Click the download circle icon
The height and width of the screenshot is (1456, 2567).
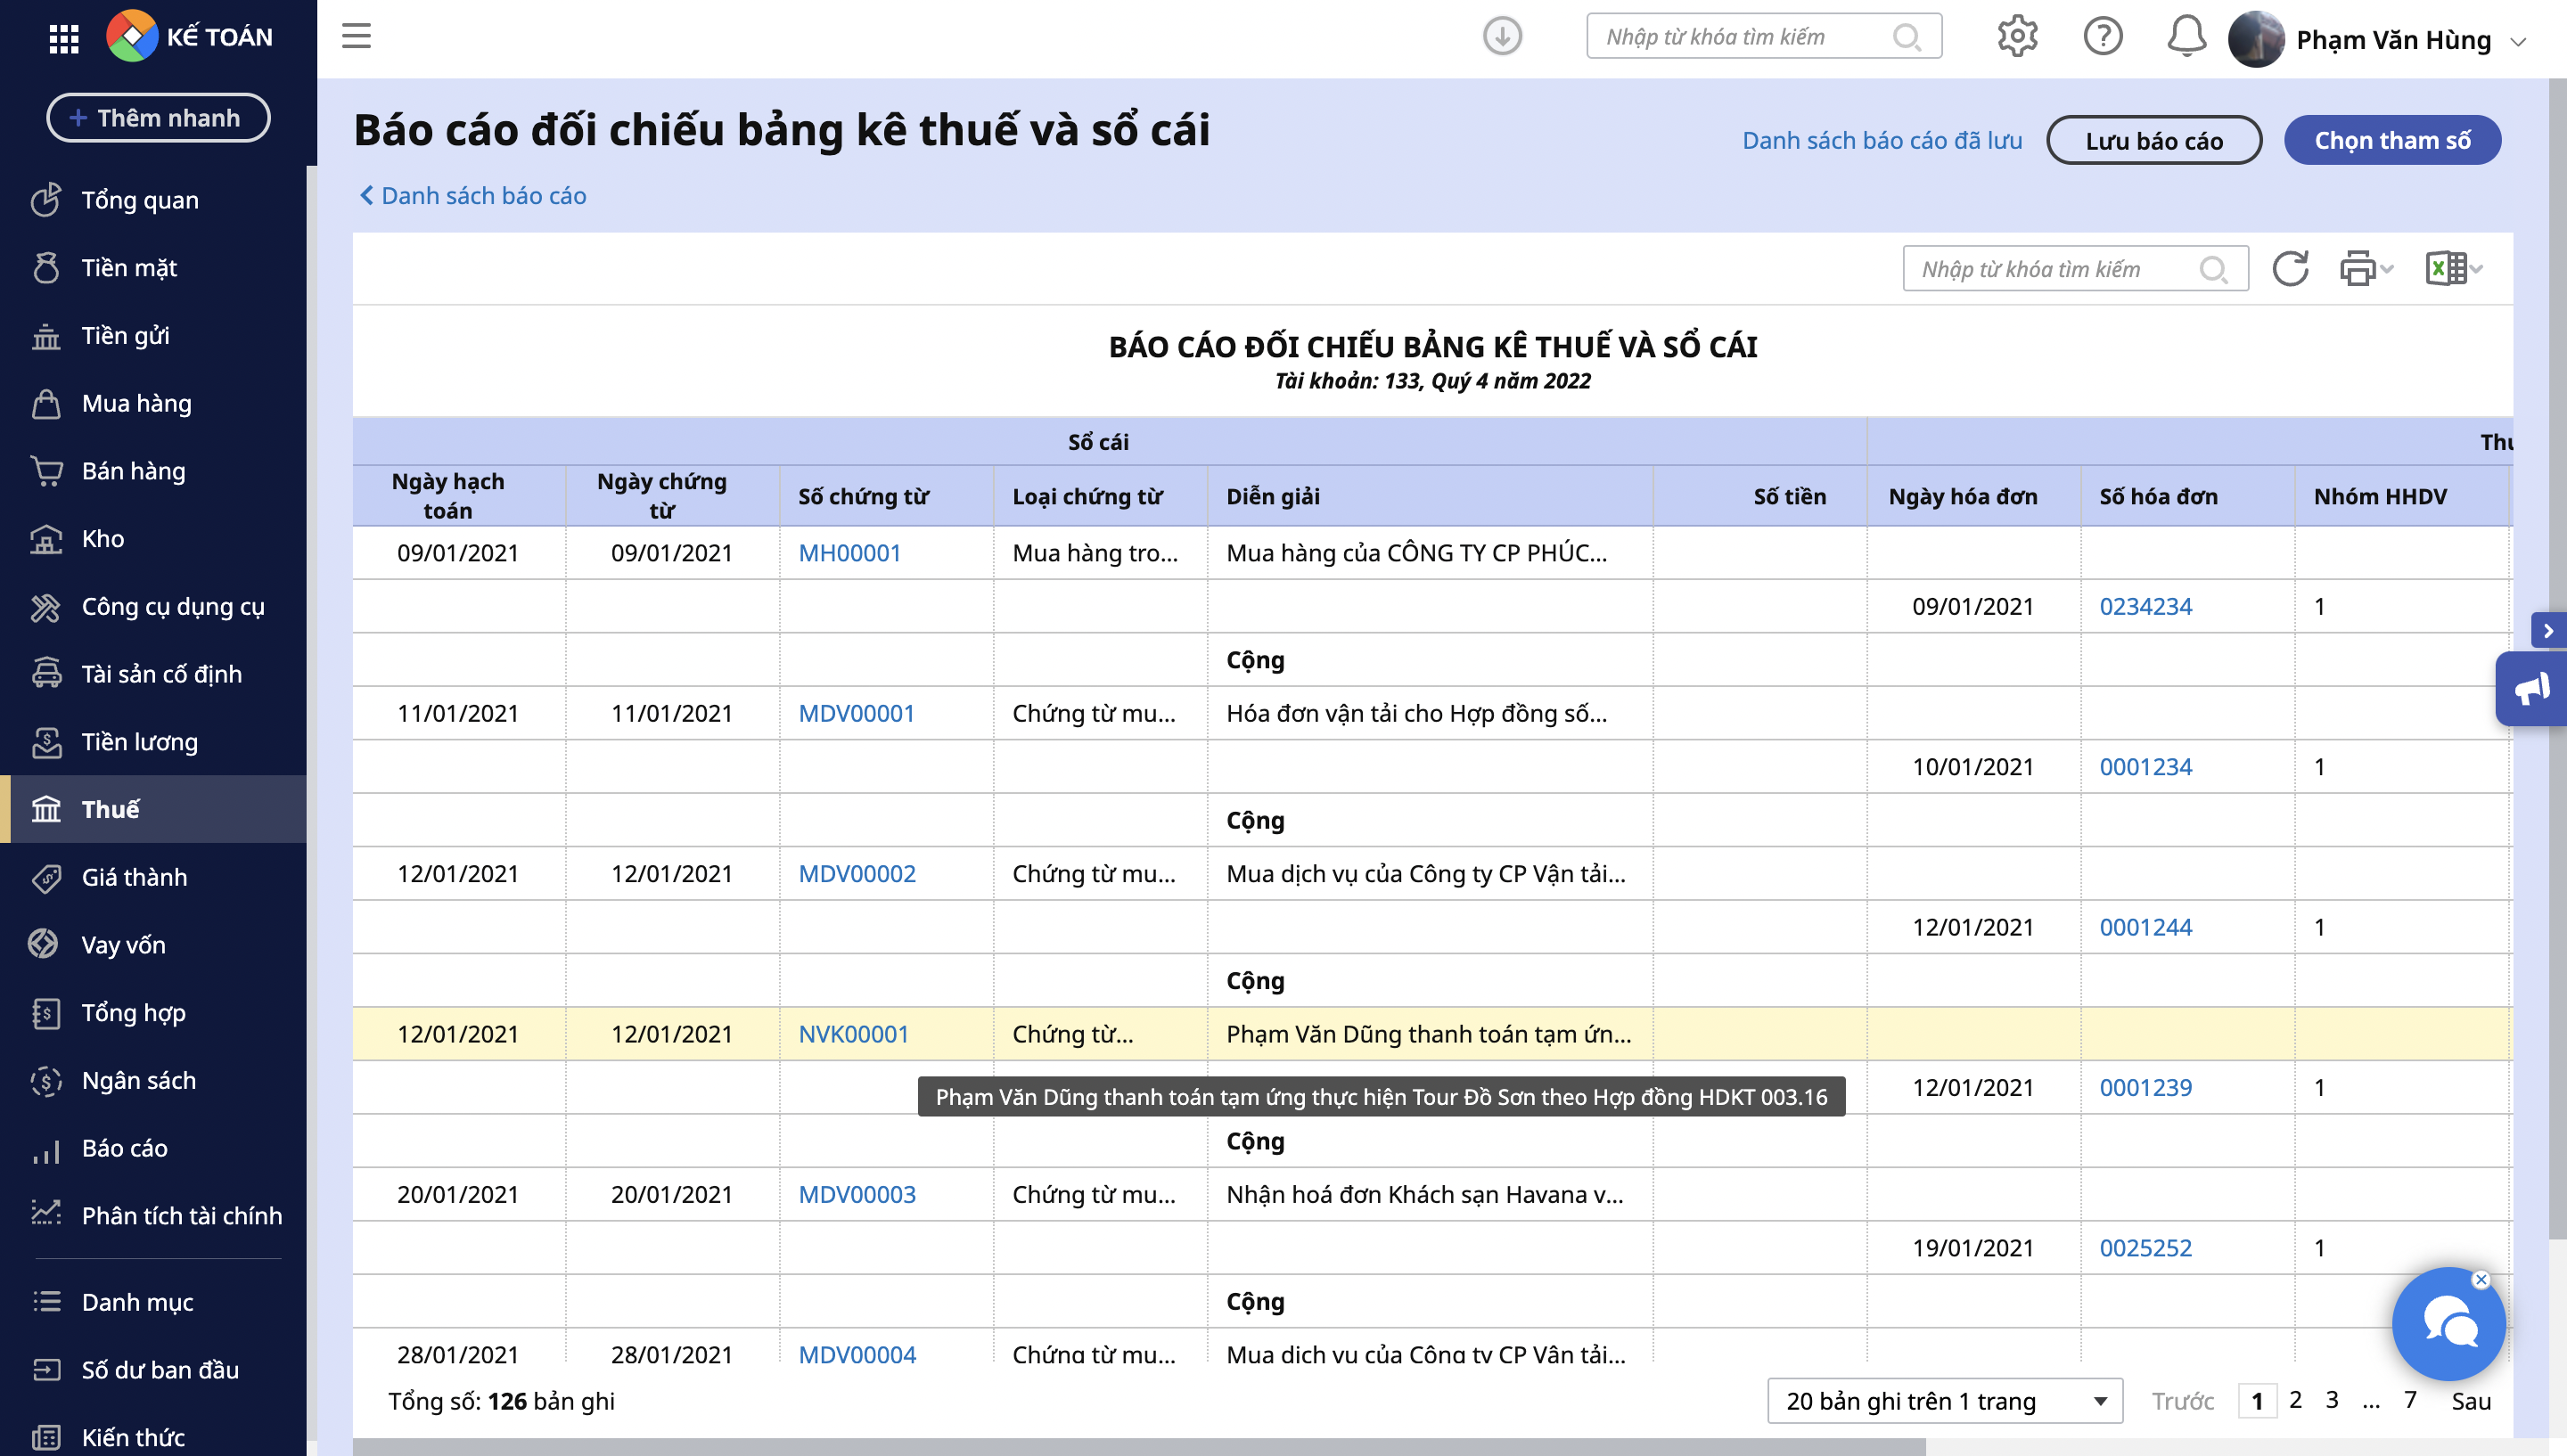[x=1501, y=37]
